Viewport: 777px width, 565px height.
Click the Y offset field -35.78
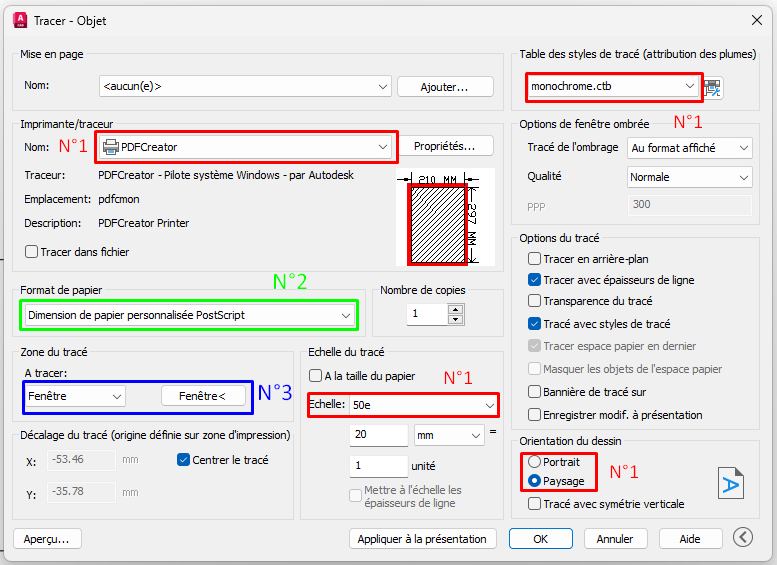tap(82, 492)
